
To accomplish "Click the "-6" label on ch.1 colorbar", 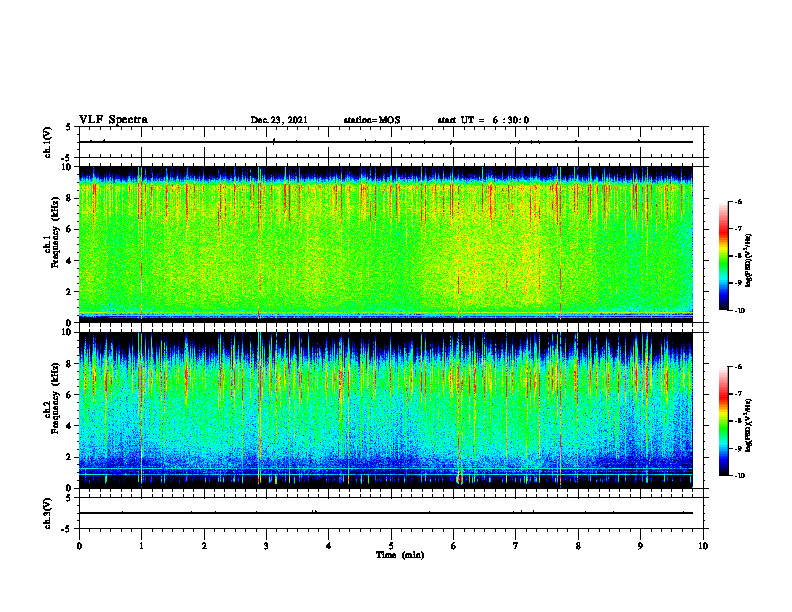I will [738, 201].
